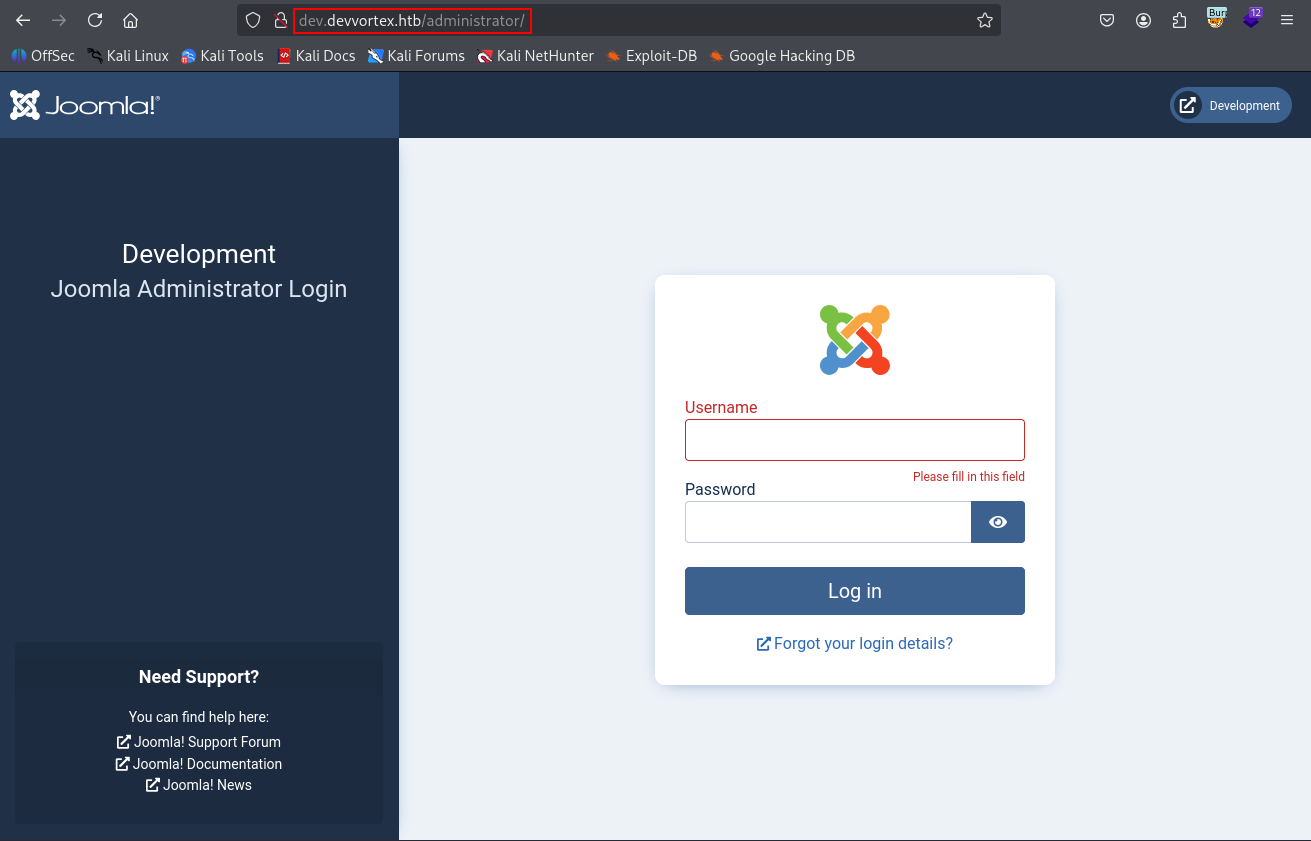Image resolution: width=1311 pixels, height=841 pixels.
Task: Click the 'Need Support?' heading
Action: pyautogui.click(x=199, y=677)
